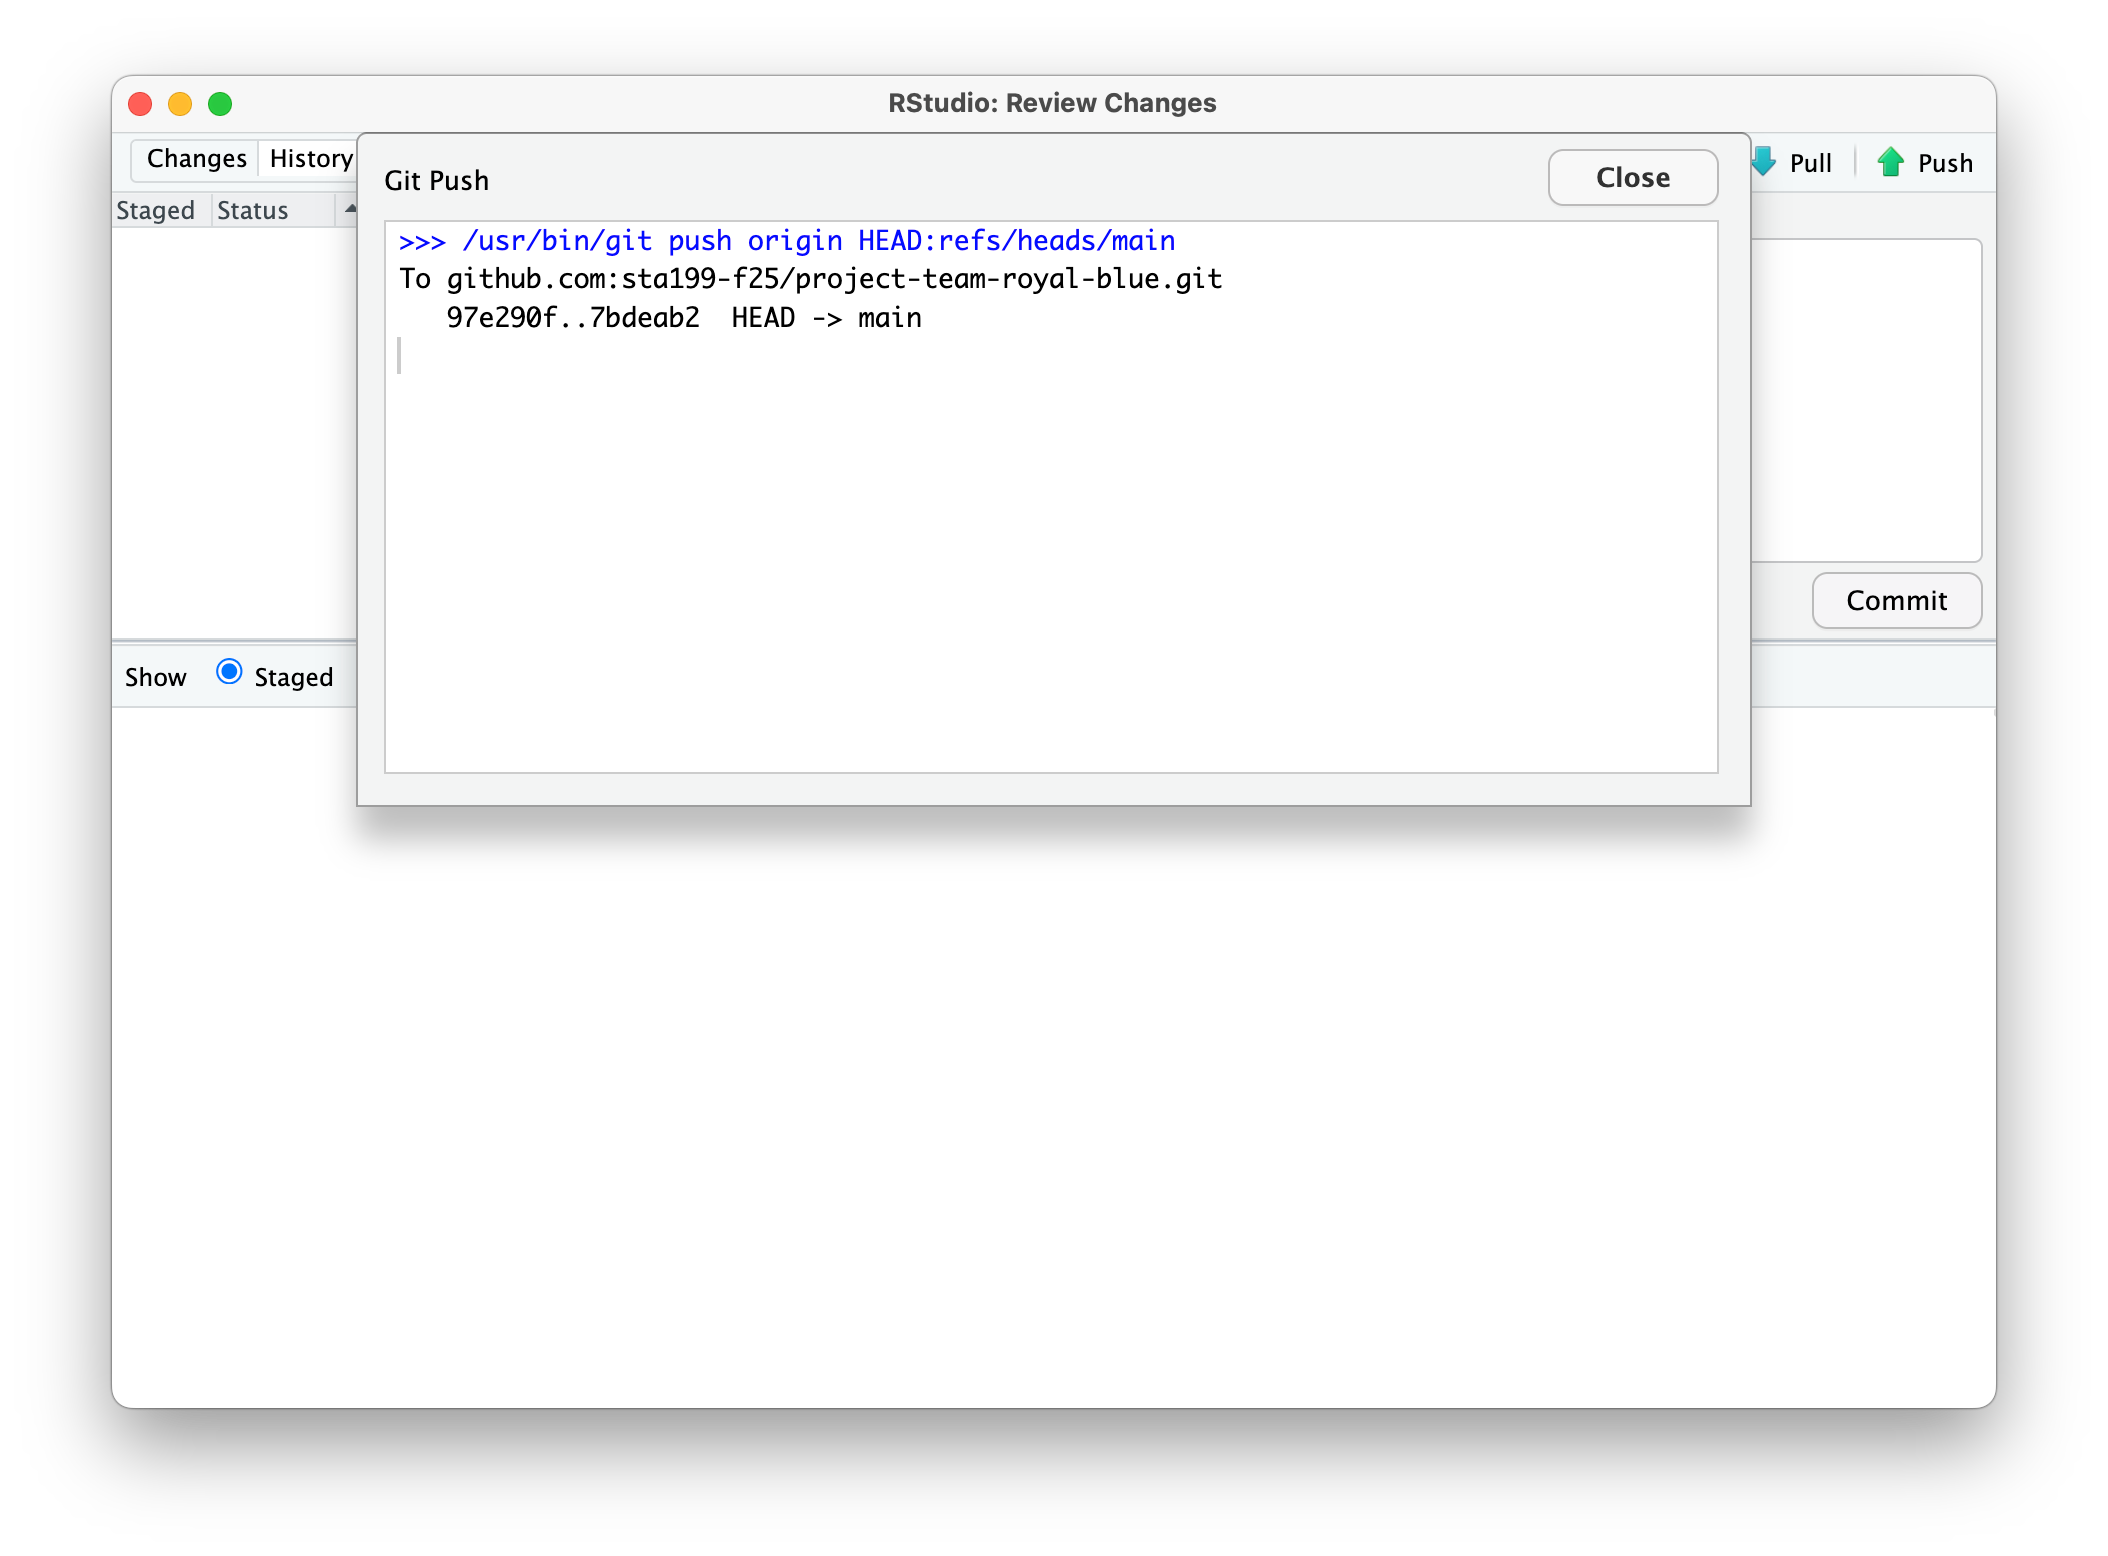The width and height of the screenshot is (2108, 1556).
Task: Click the blue Pull arrow icon
Action: [1764, 162]
